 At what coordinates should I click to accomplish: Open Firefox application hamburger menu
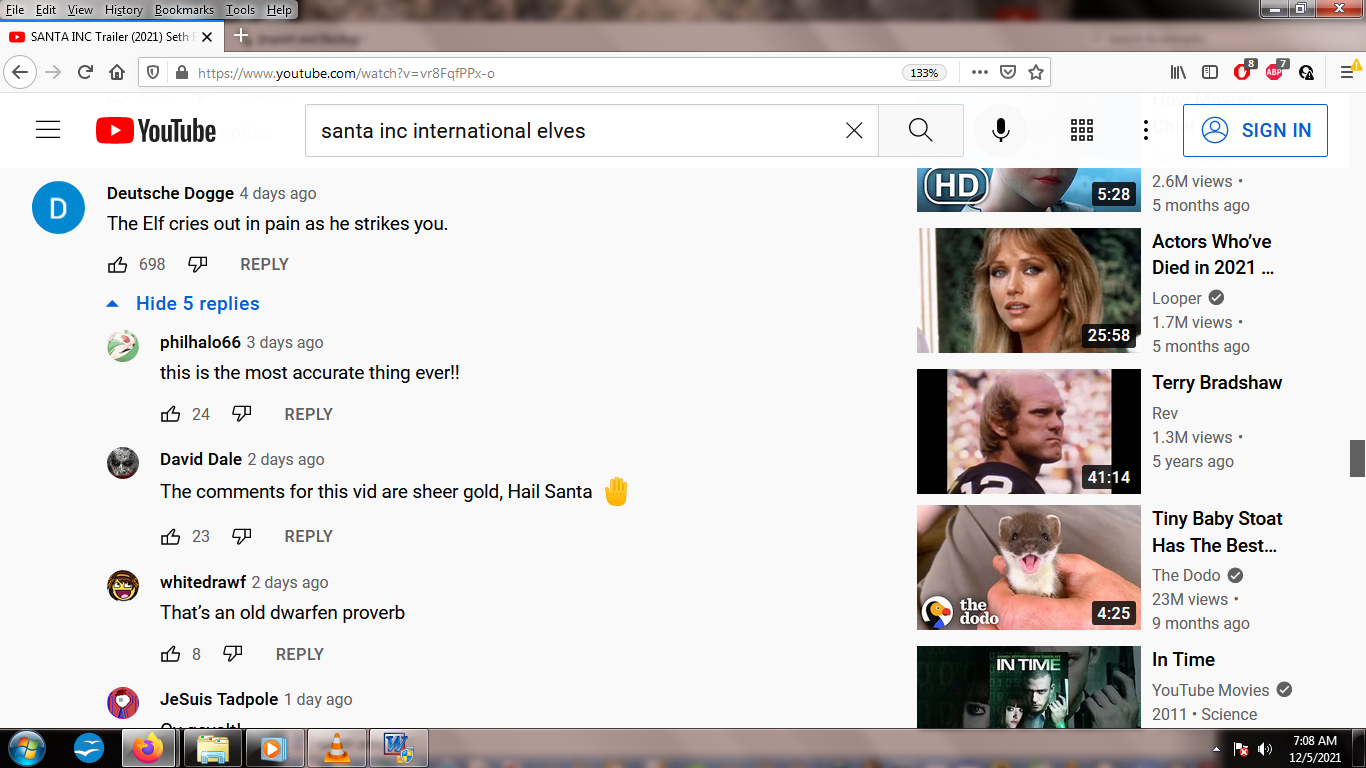pos(1348,72)
